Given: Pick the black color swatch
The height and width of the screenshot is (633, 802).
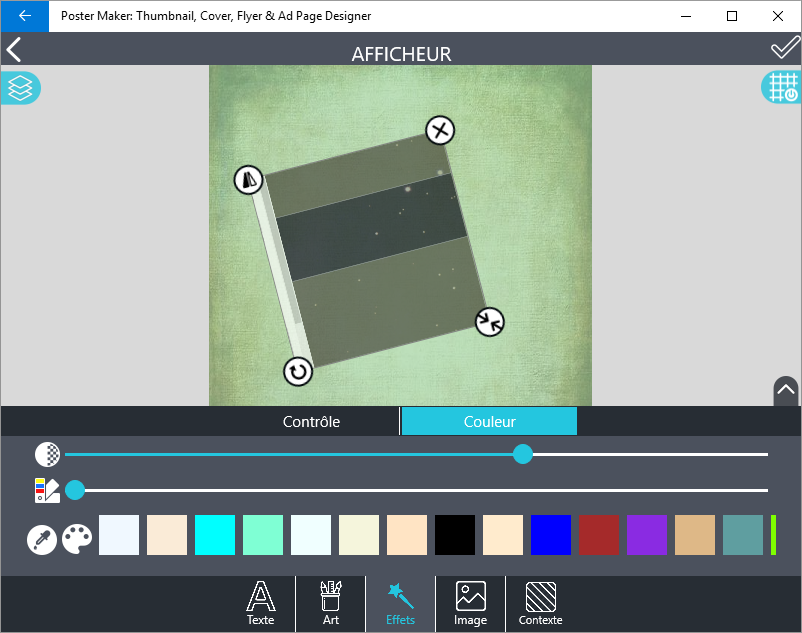Looking at the screenshot, I should coord(455,535).
